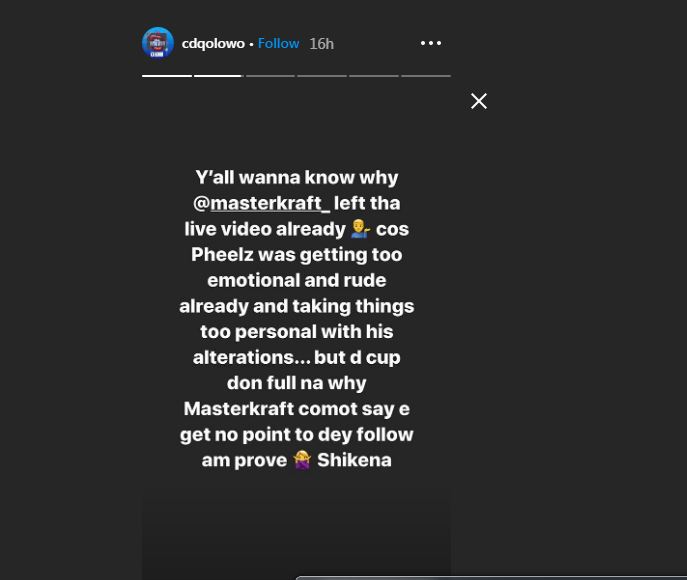Image resolution: width=687 pixels, height=580 pixels.
Task: Close the story with the X icon
Action: pyautogui.click(x=479, y=101)
